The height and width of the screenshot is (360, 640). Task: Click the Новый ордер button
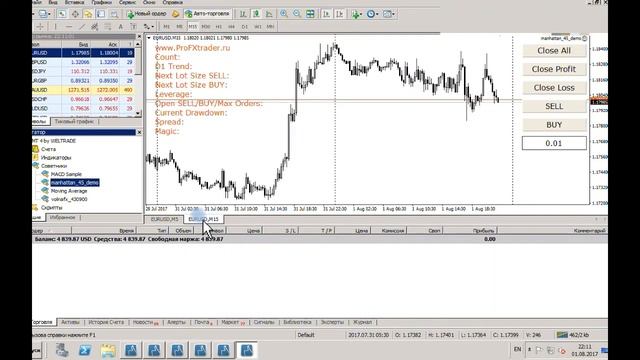click(x=147, y=14)
